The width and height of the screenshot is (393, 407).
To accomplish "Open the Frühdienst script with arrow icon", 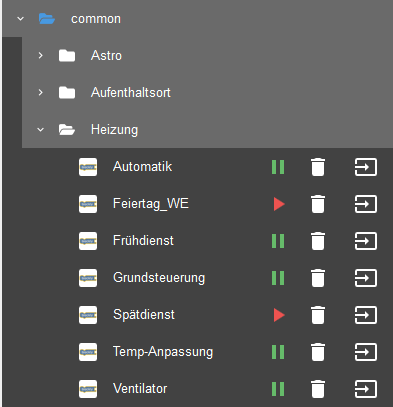I will 365,241.
